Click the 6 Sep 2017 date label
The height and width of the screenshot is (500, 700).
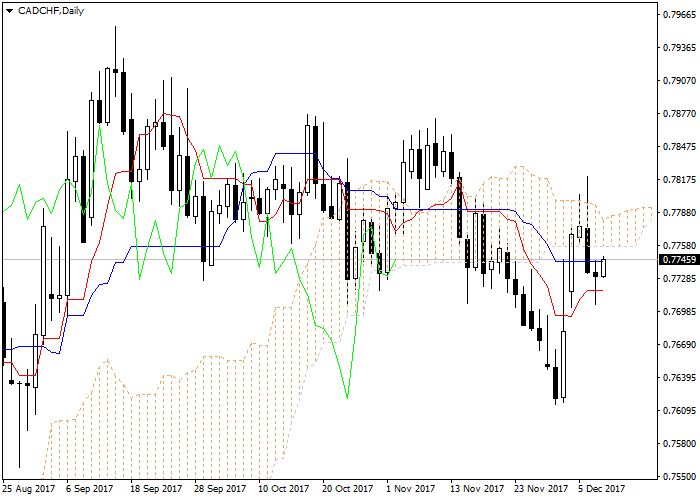click(90, 489)
